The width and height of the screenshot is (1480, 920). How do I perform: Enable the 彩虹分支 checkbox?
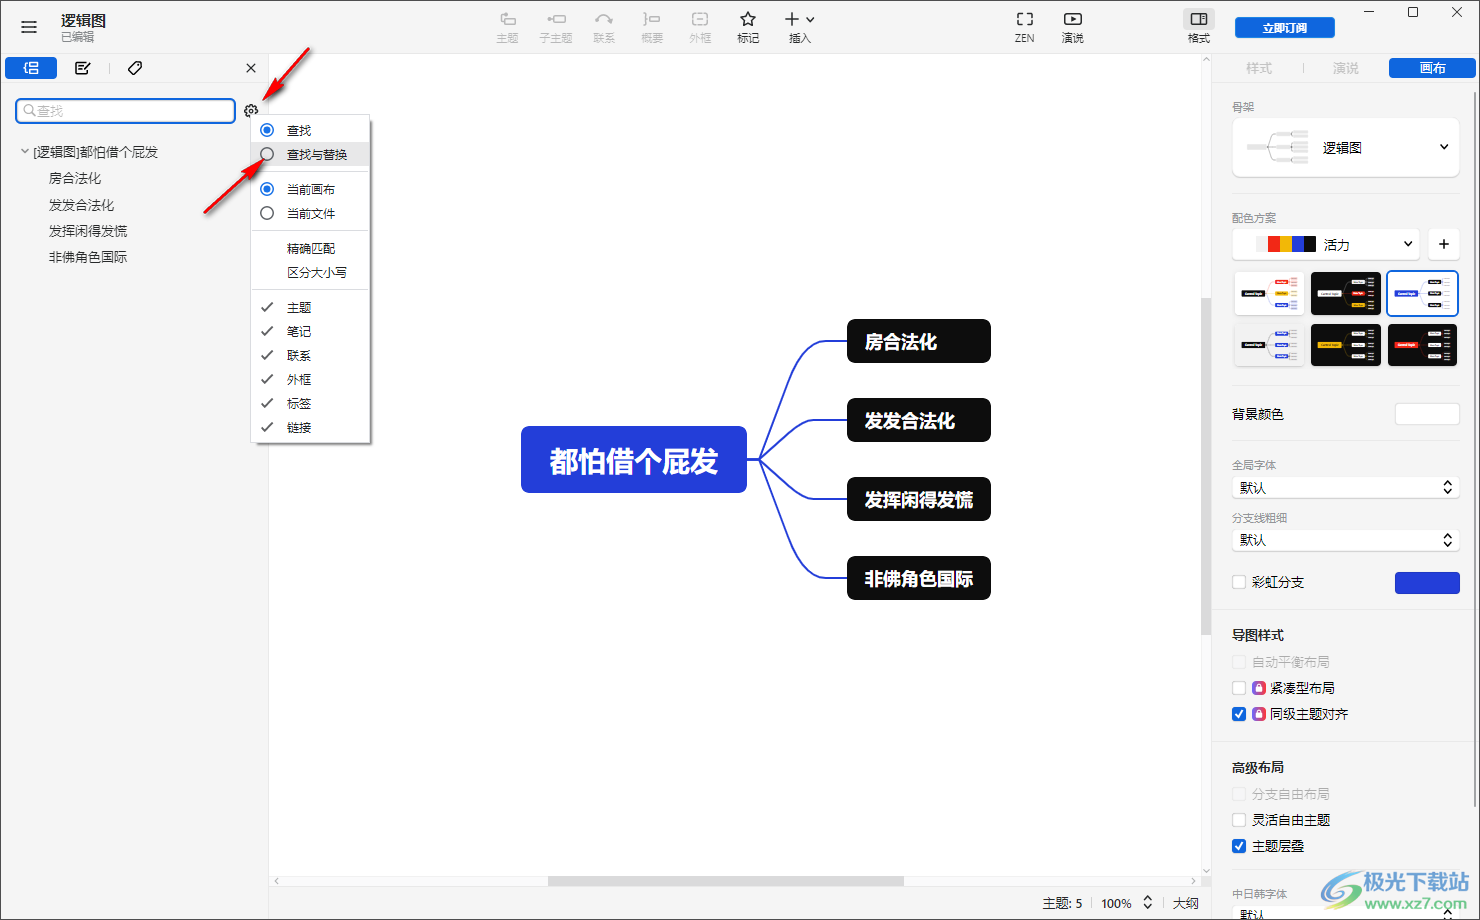coord(1239,582)
